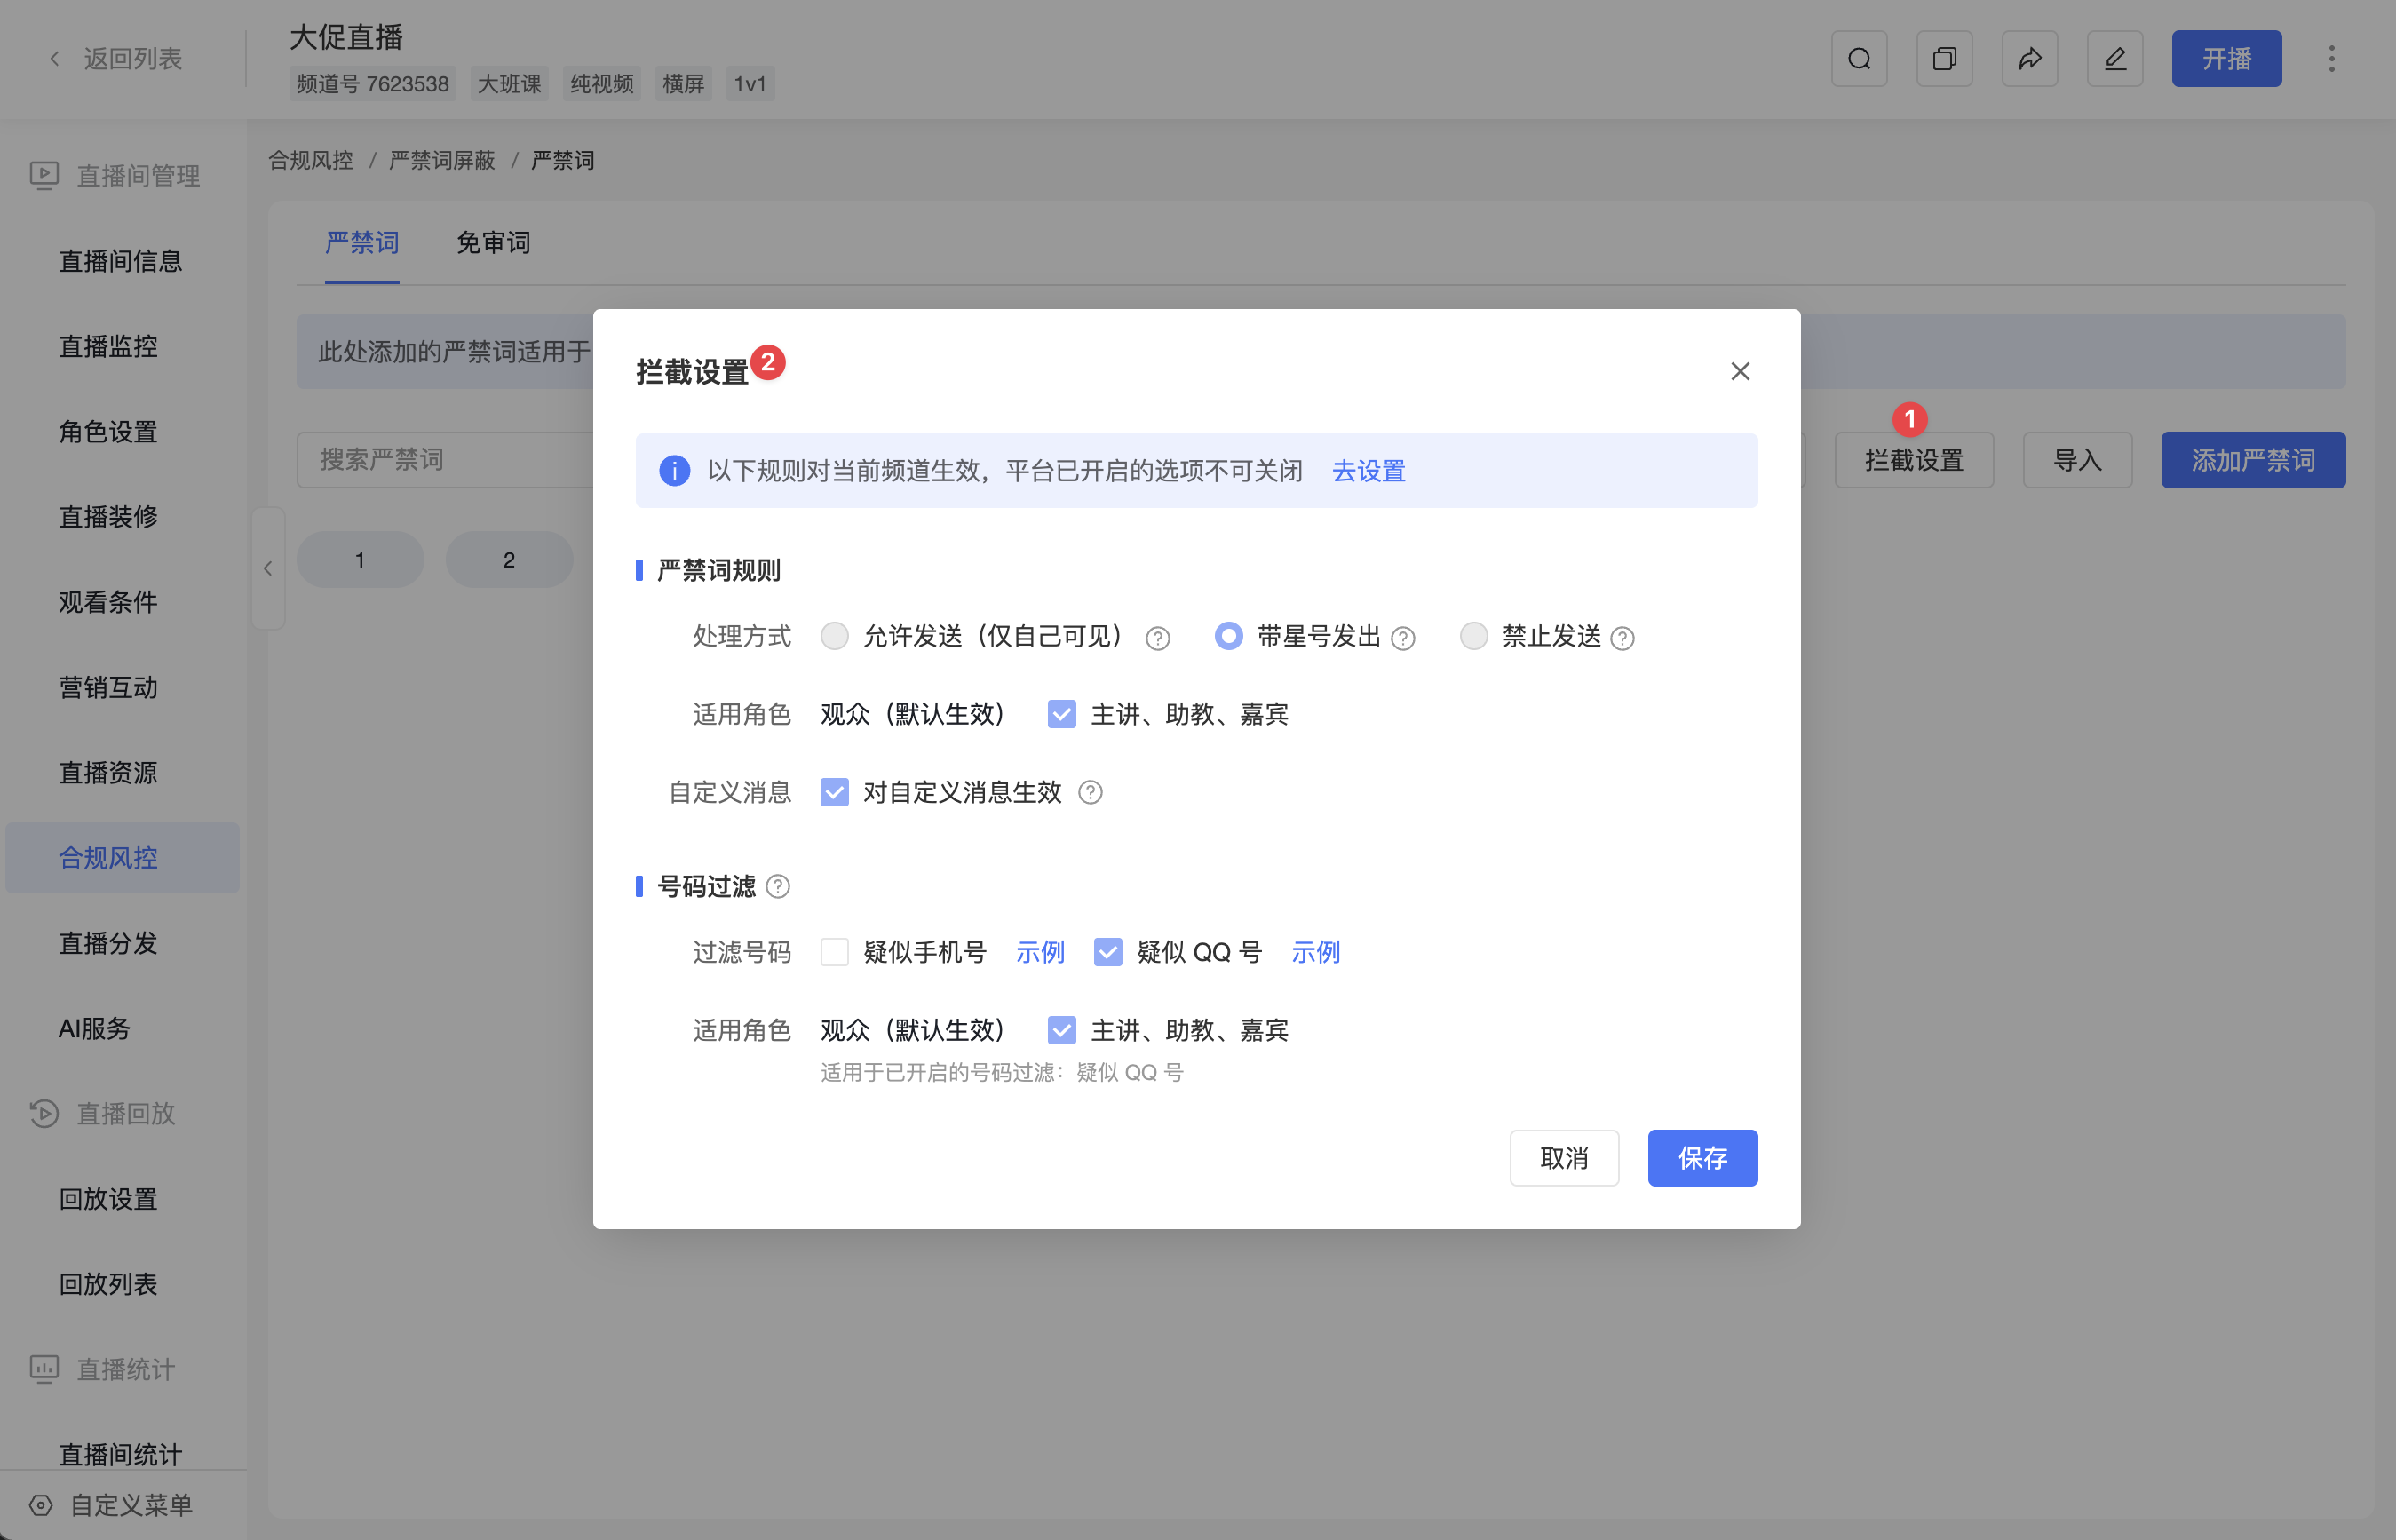Click 保存 button in dialog
The height and width of the screenshot is (1540, 2396).
[1702, 1158]
